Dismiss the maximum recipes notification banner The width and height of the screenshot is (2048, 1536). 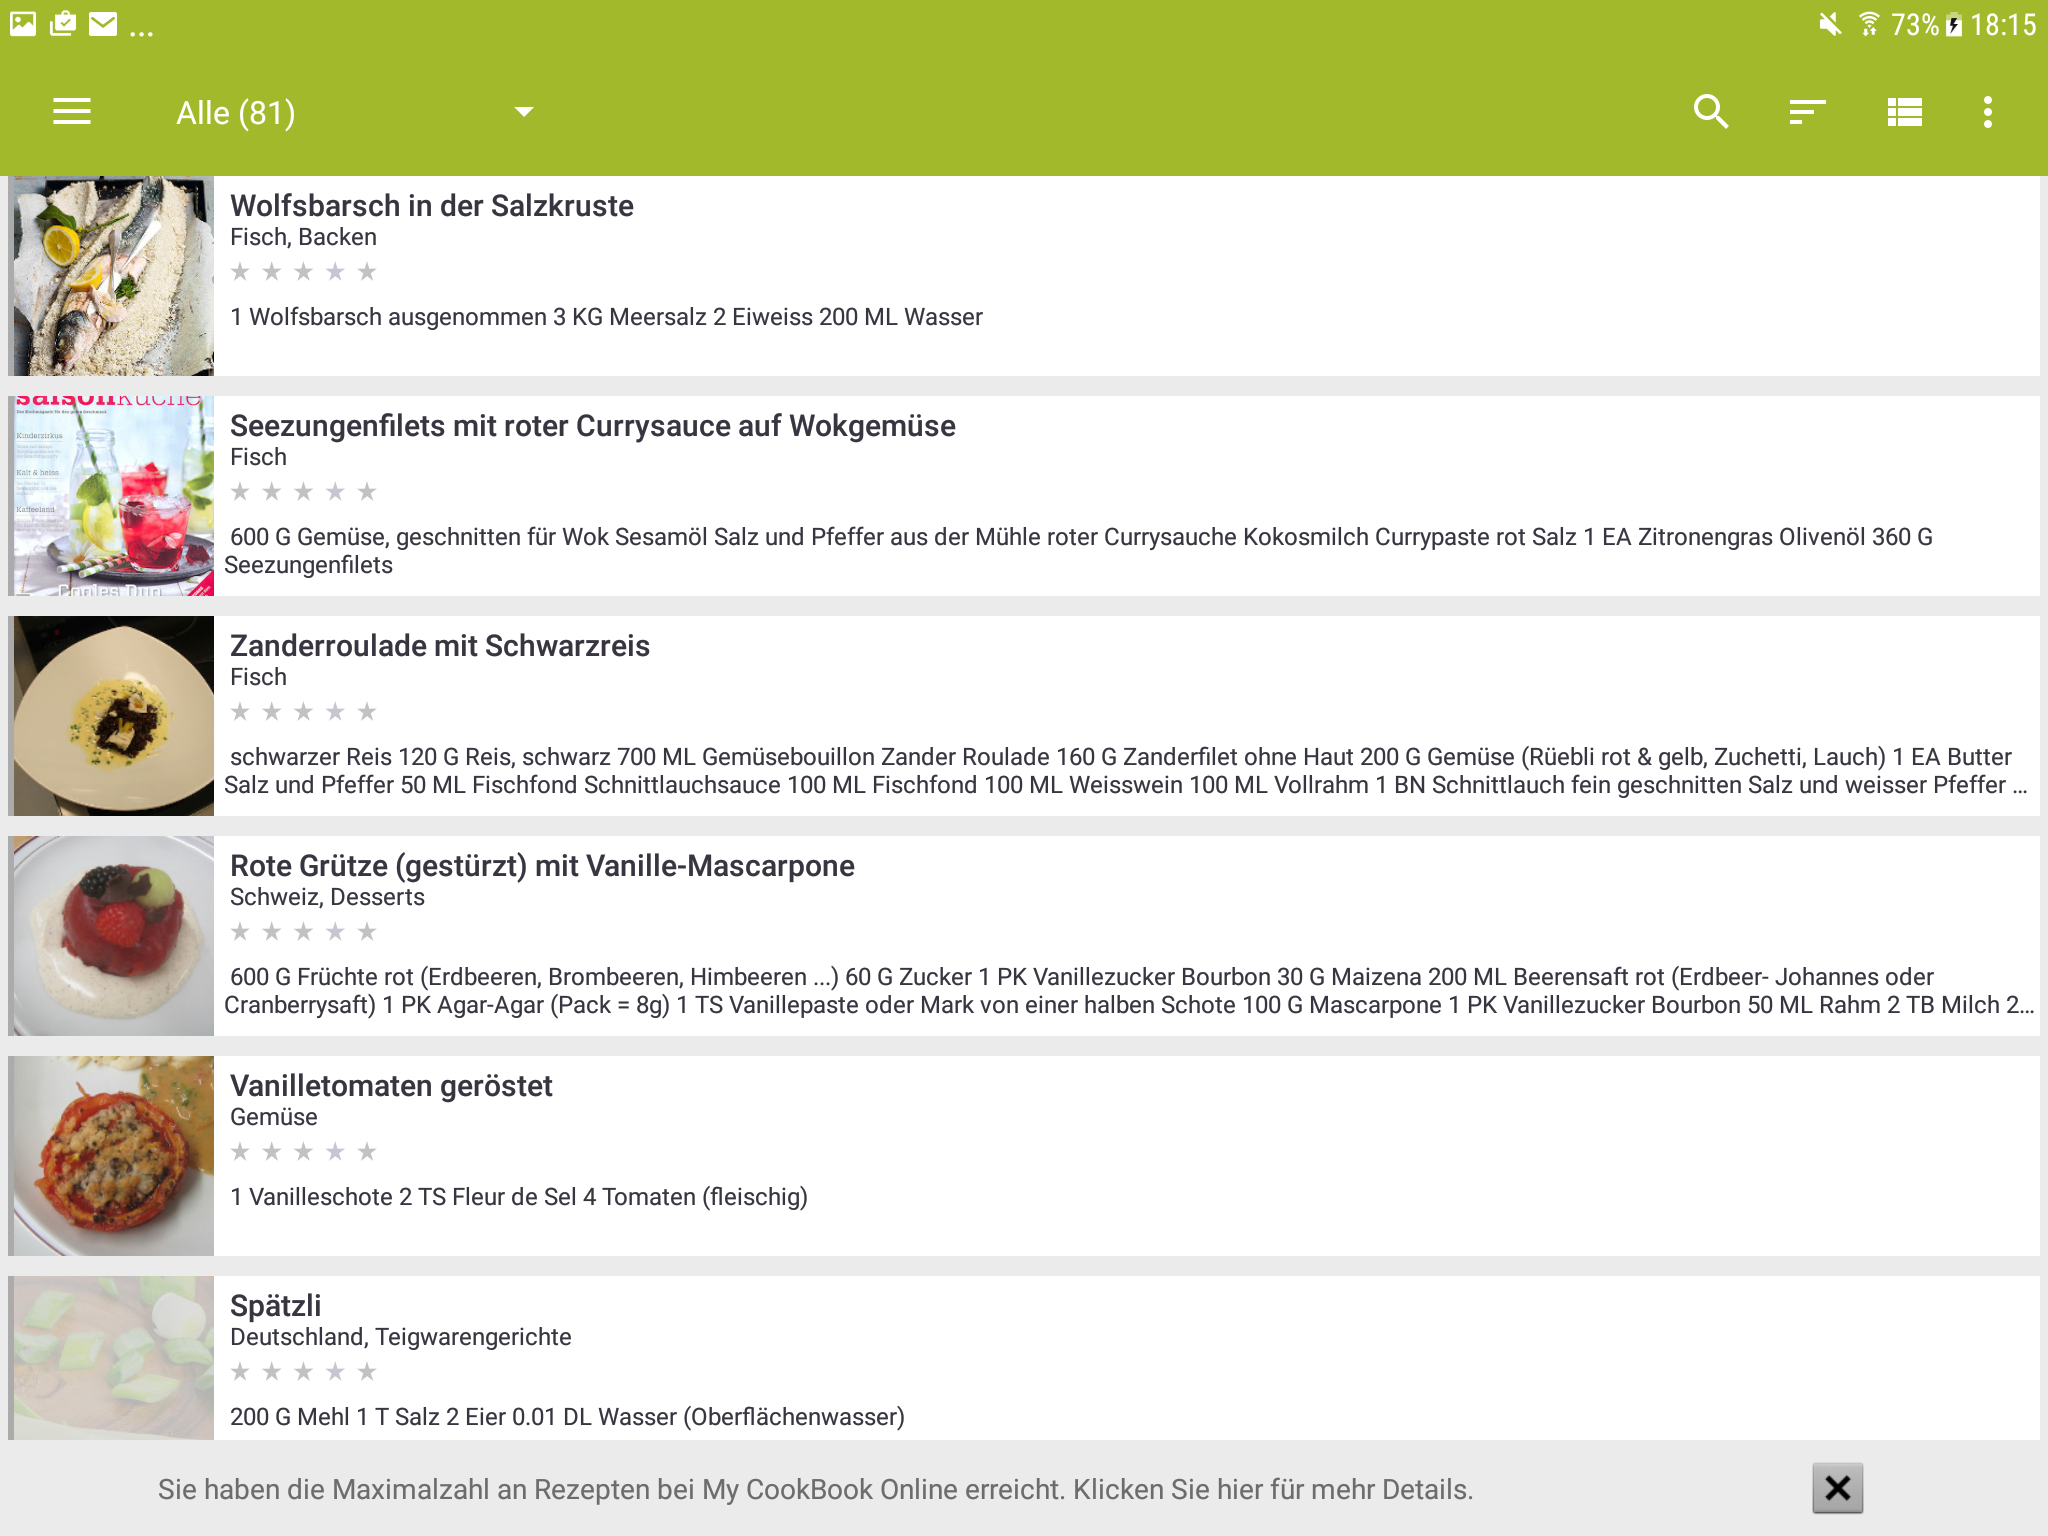[1837, 1488]
